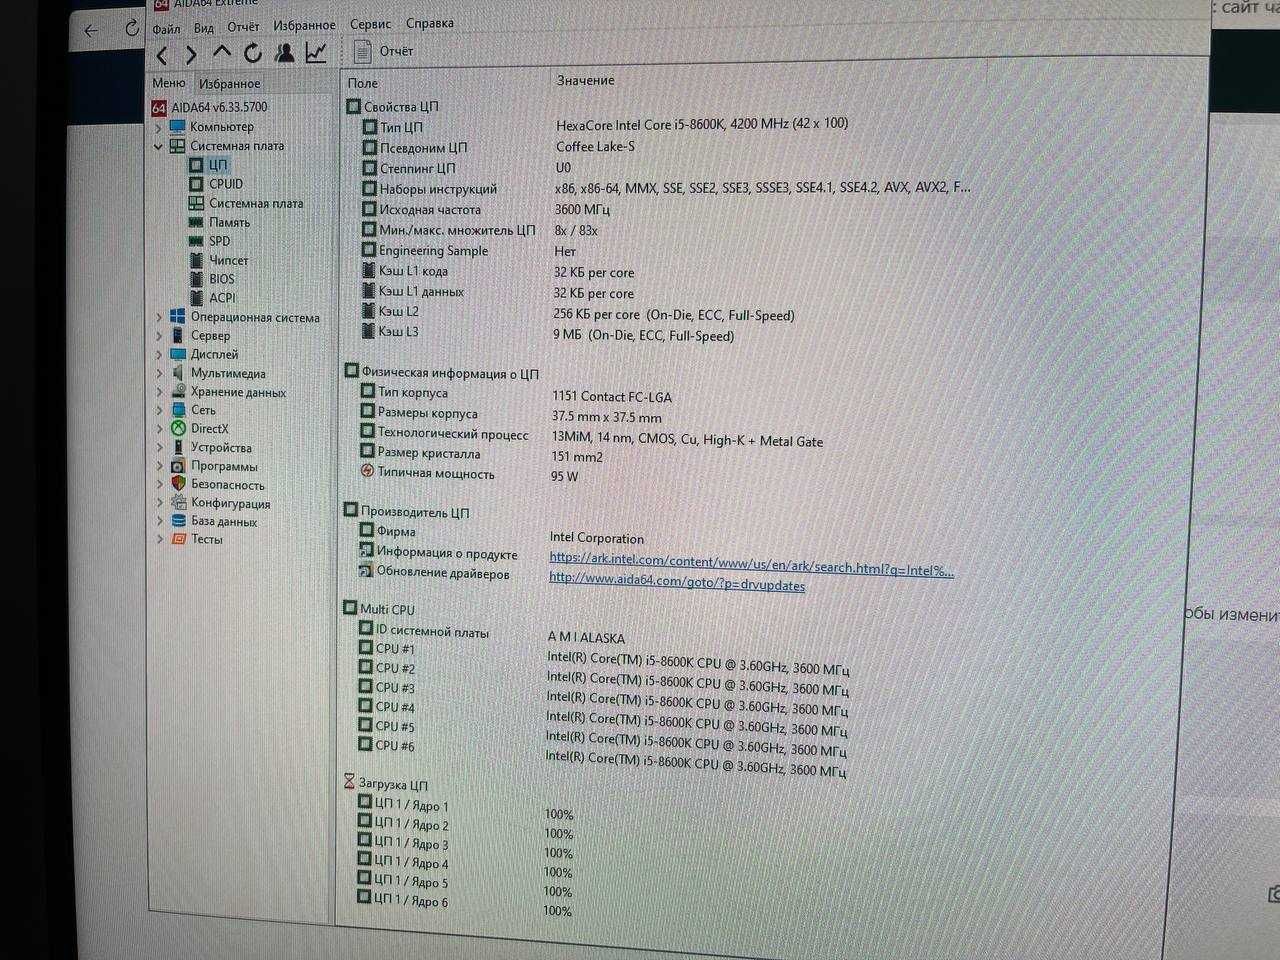Click the Безопасность shield icon

(x=178, y=484)
